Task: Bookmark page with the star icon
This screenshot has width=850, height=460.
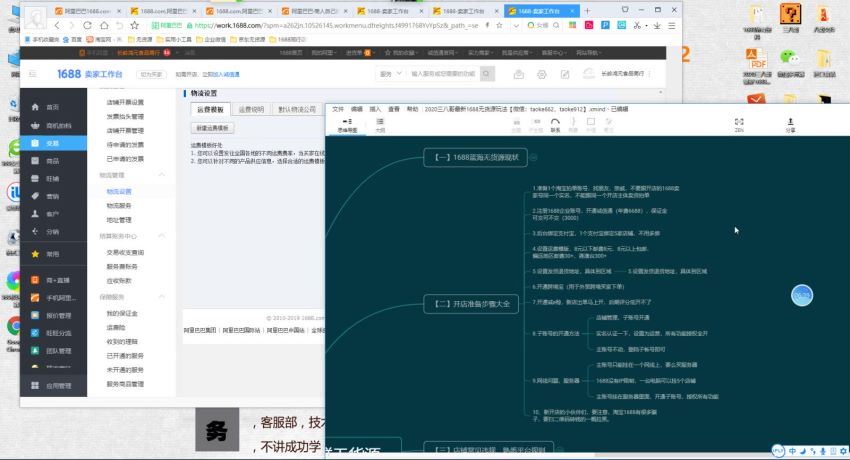Action: click(x=134, y=25)
